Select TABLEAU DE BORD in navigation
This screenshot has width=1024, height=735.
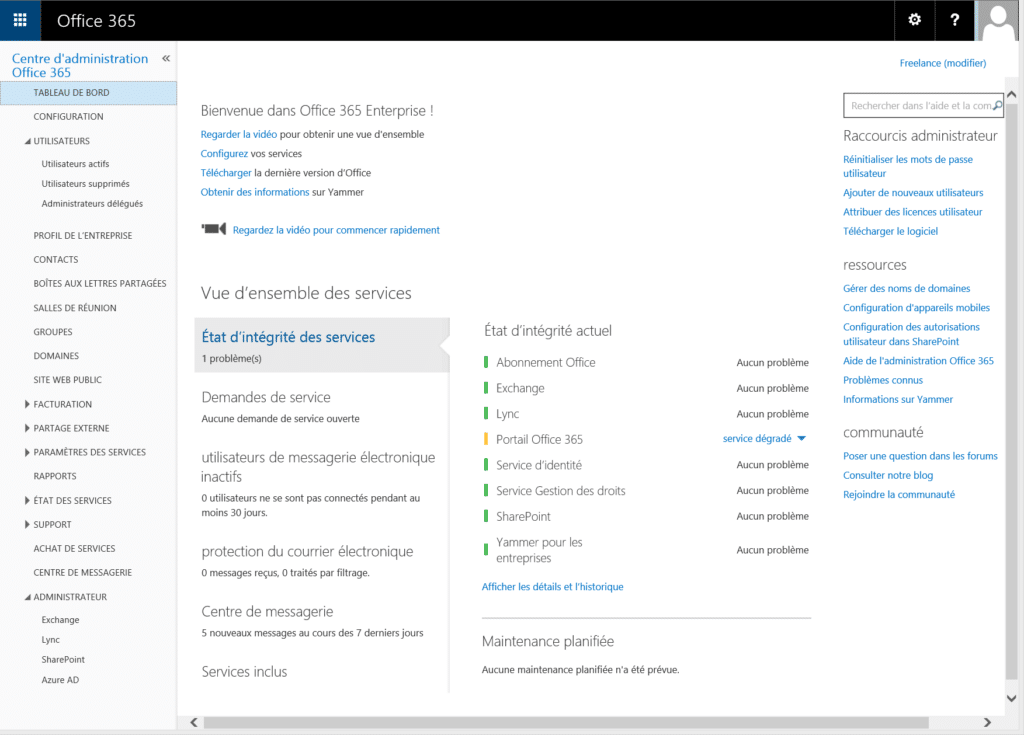click(x=88, y=93)
